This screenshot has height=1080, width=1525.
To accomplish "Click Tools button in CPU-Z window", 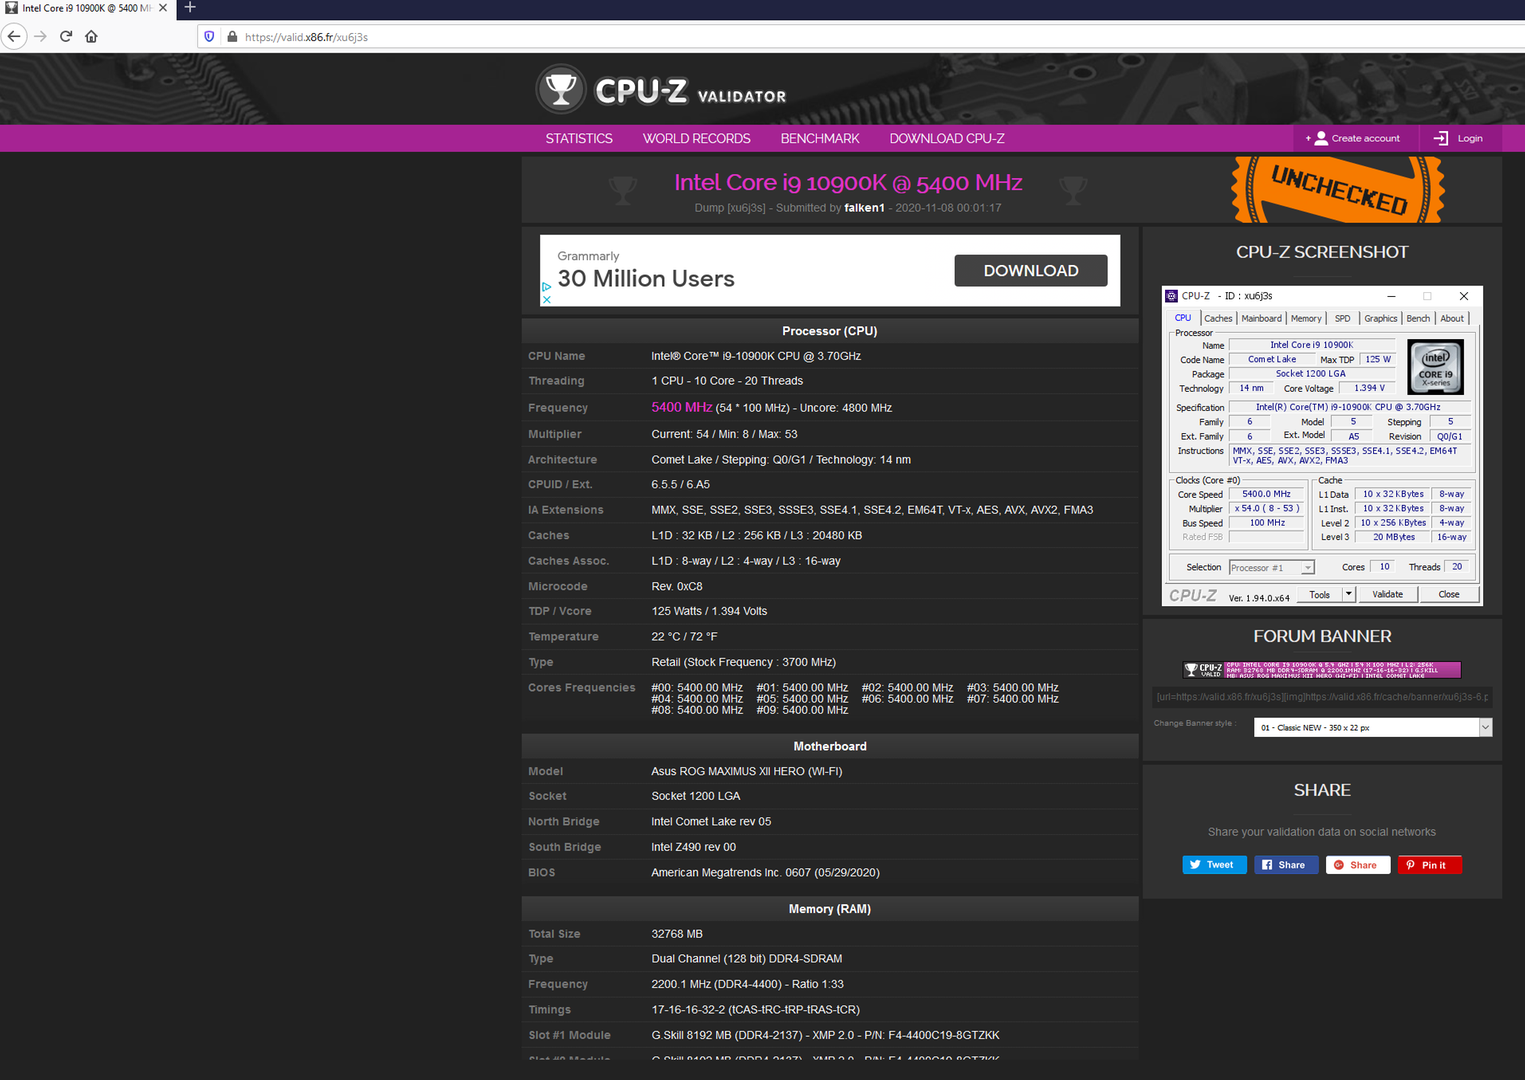I will (1320, 595).
